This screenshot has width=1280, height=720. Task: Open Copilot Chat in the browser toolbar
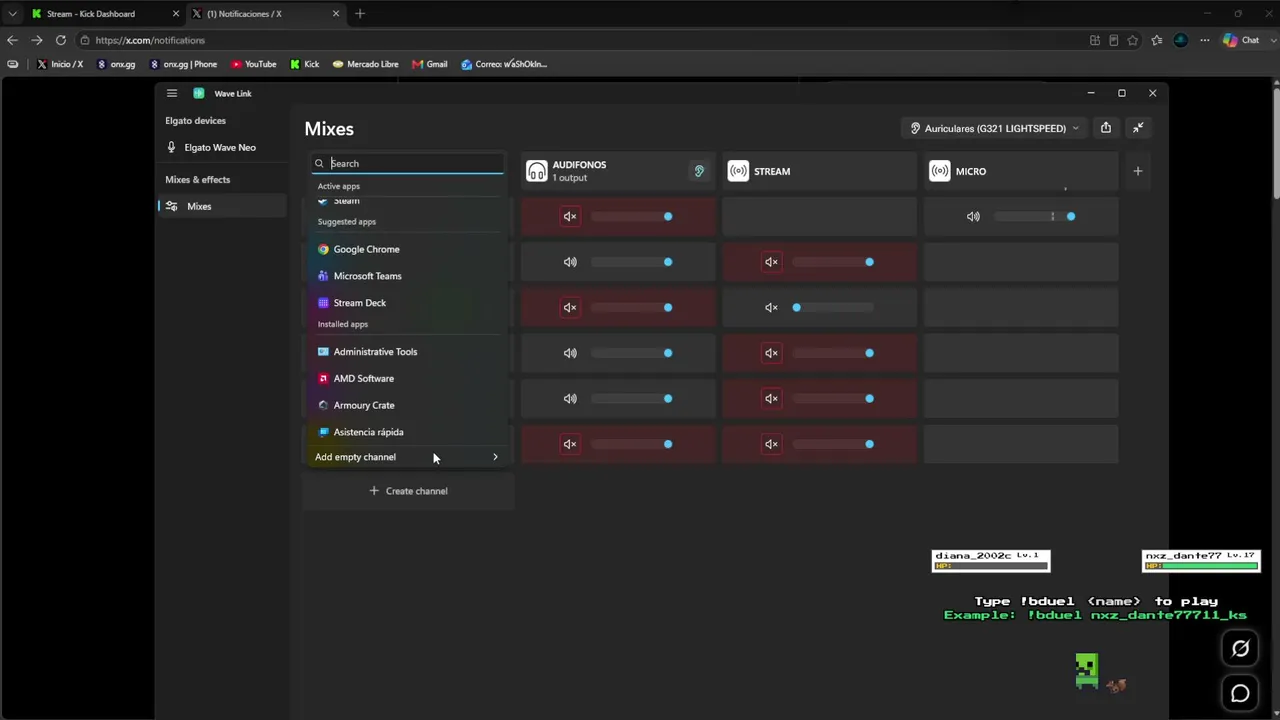[1241, 40]
